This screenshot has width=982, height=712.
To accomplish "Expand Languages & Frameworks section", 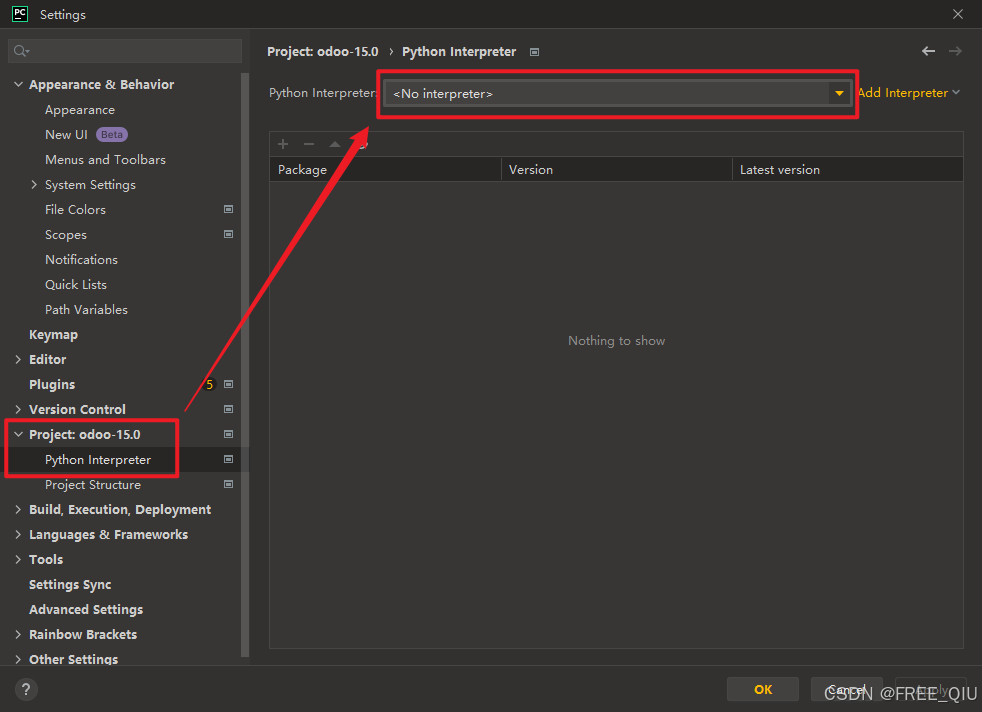I will (x=18, y=534).
